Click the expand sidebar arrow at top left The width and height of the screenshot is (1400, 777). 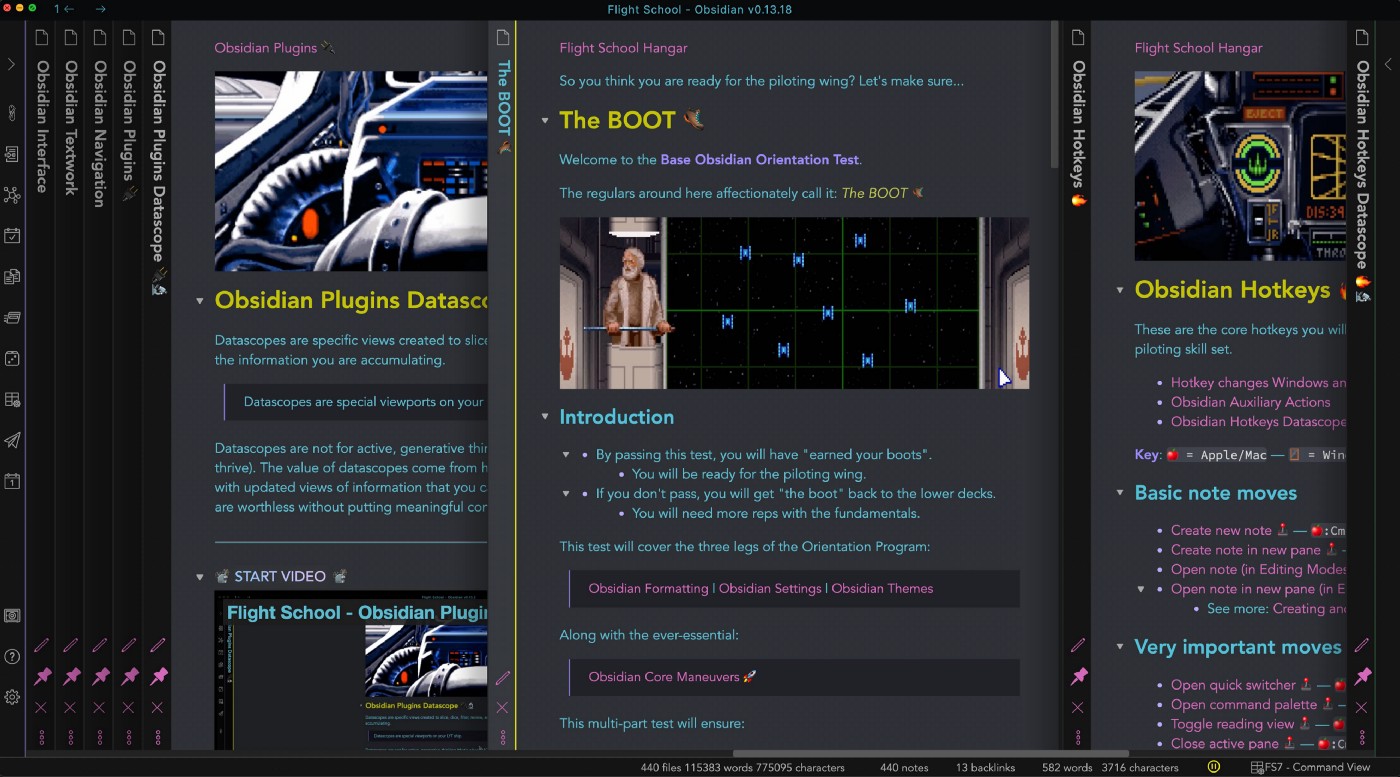pos(13,64)
